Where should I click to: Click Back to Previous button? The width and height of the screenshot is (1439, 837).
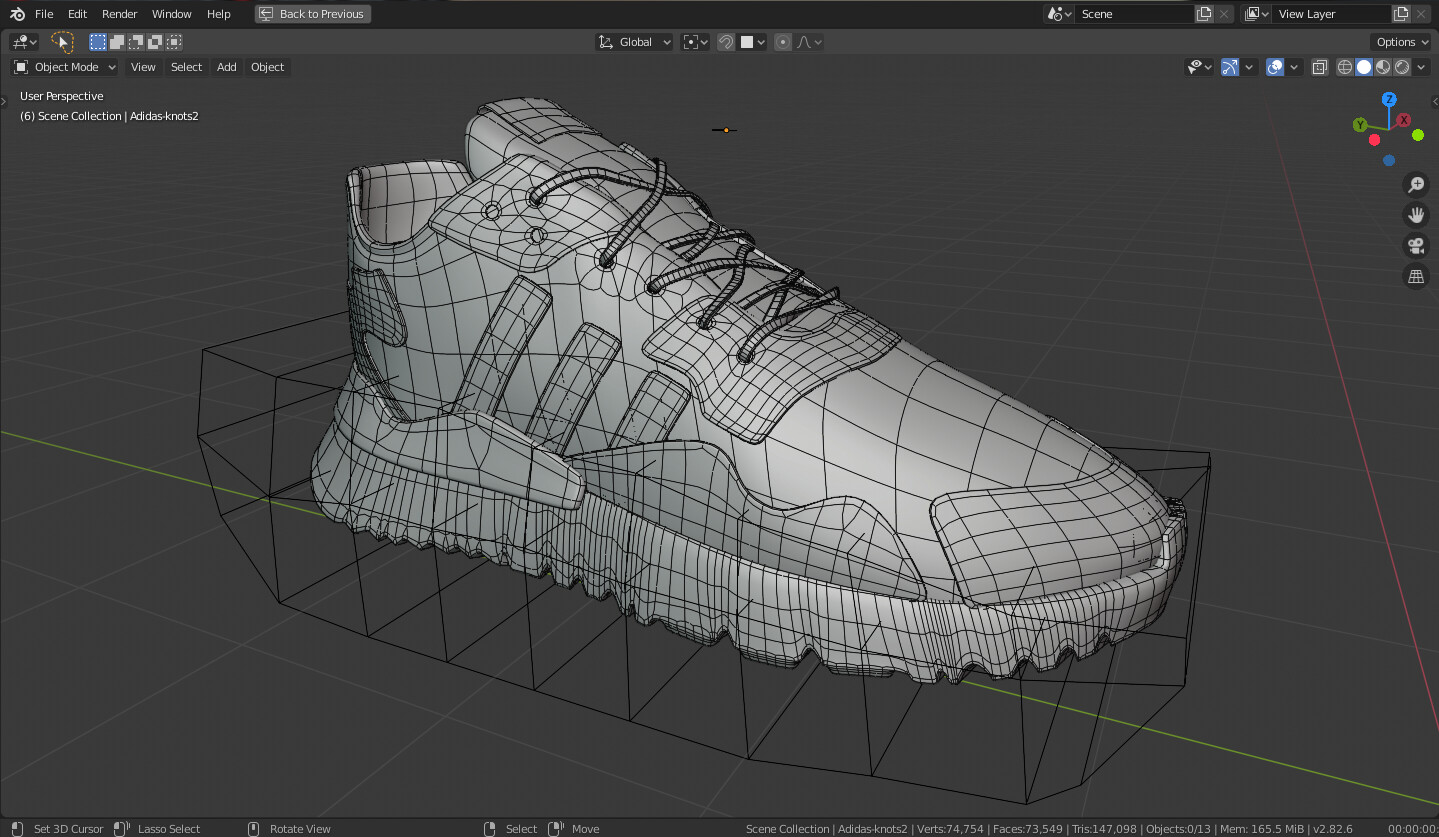[x=312, y=14]
